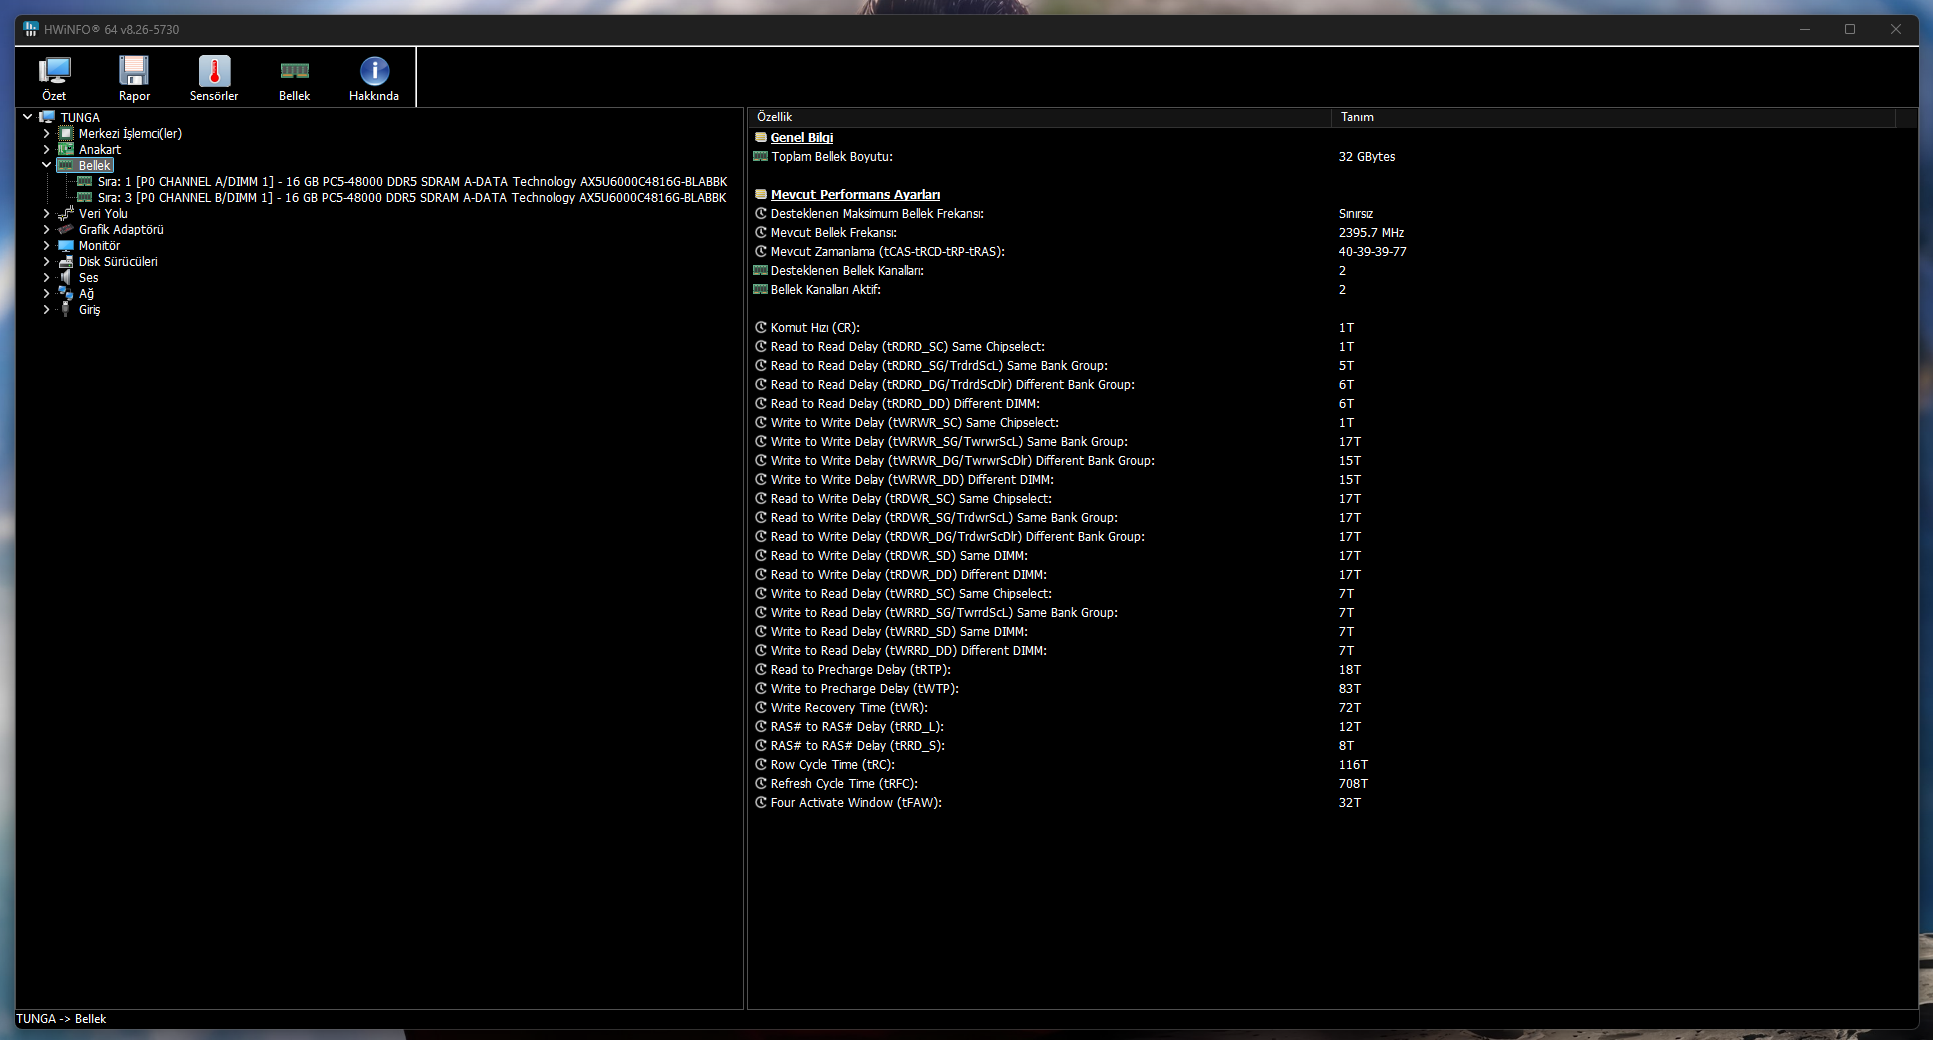Image resolution: width=1933 pixels, height=1040 pixels.
Task: Maximize the HWiNFO window
Action: [1850, 29]
